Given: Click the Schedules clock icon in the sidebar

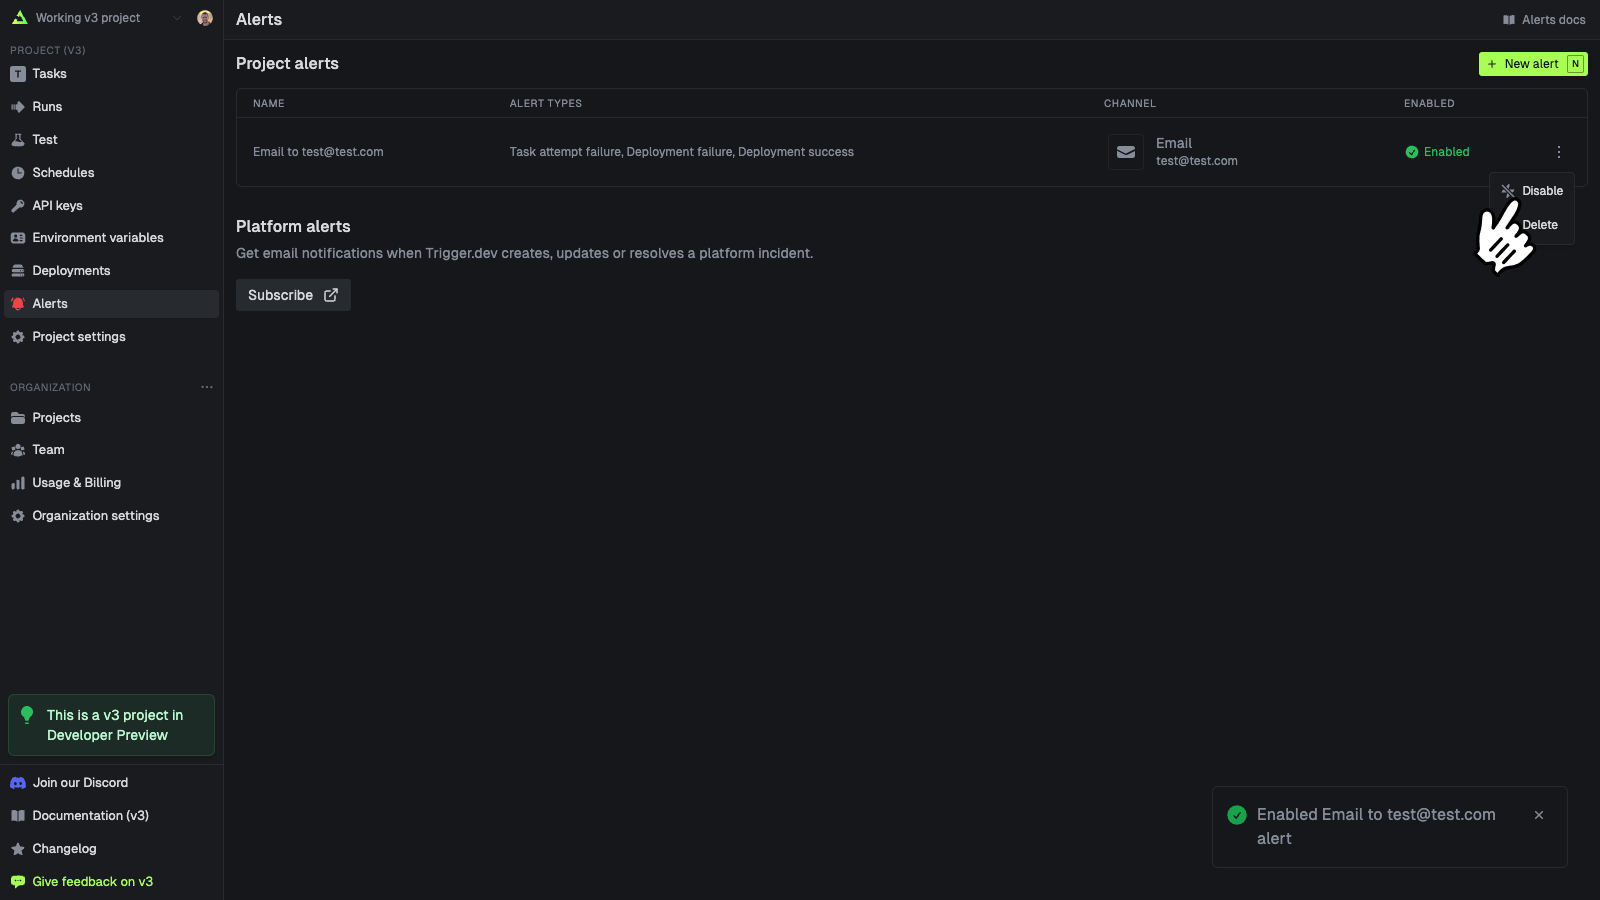Looking at the screenshot, I should point(18,172).
